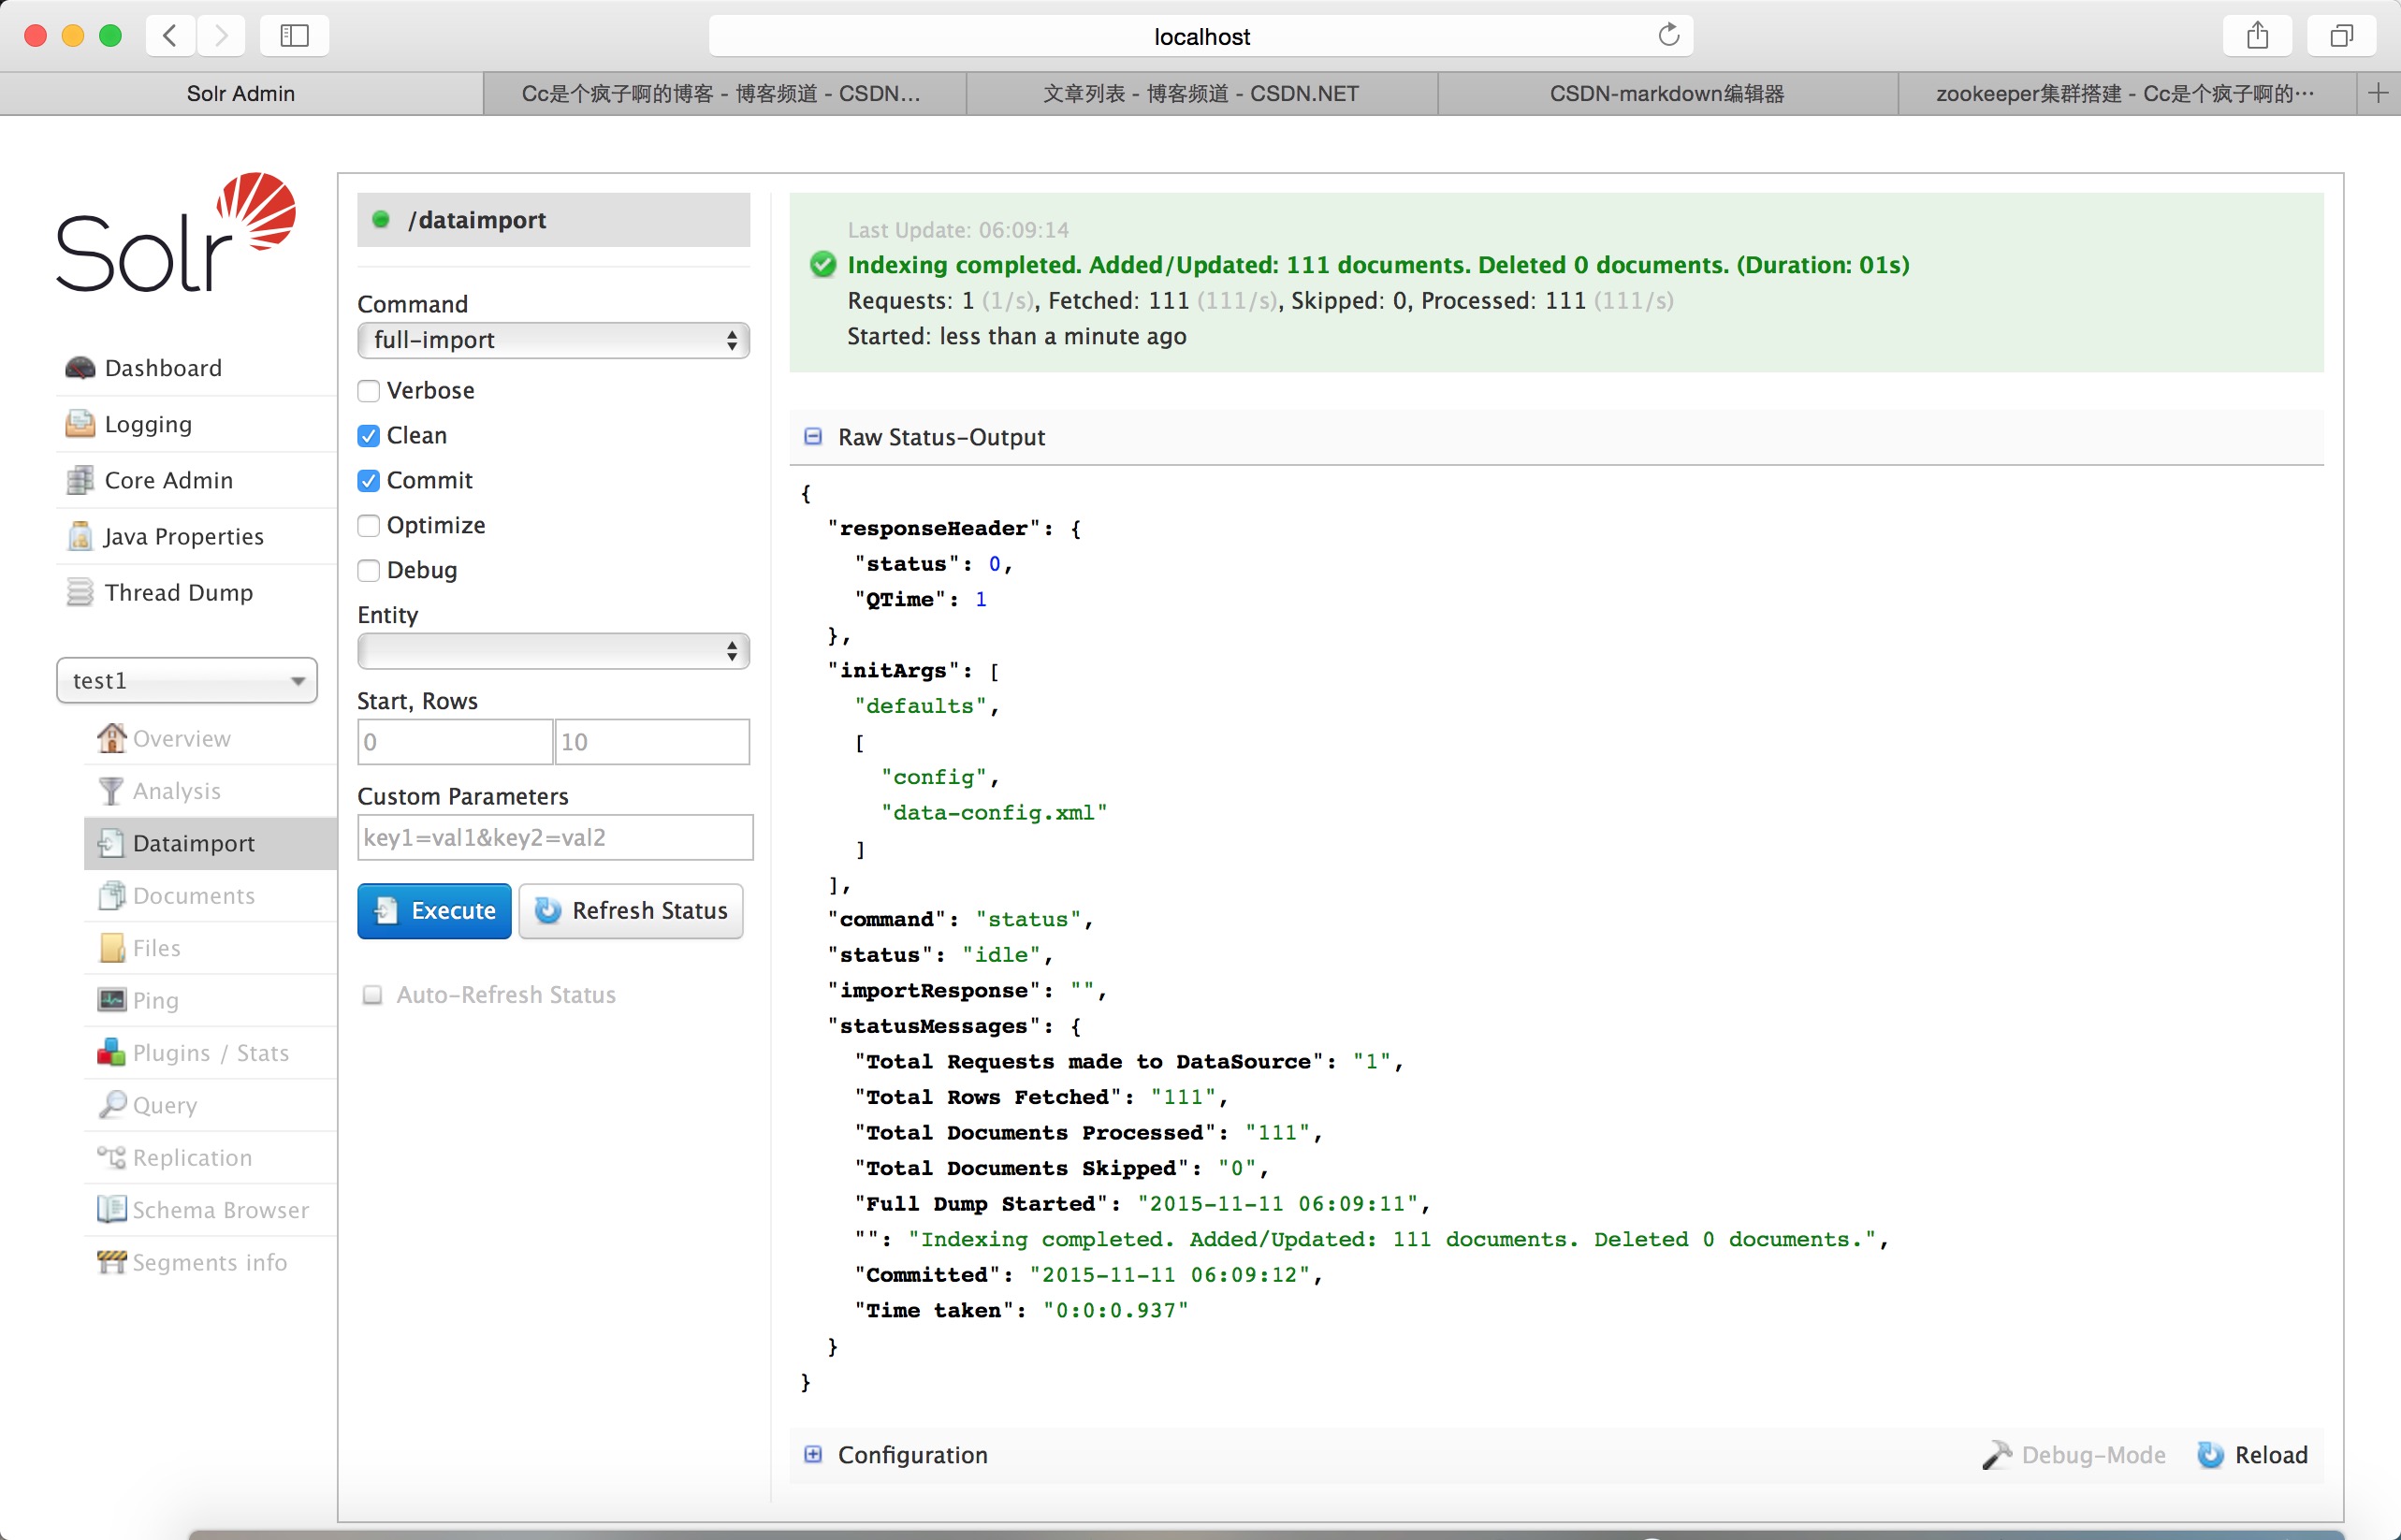Show all tabs with the tab overview icon
Viewport: 2401px width, 1540px height.
pyautogui.click(x=2341, y=36)
